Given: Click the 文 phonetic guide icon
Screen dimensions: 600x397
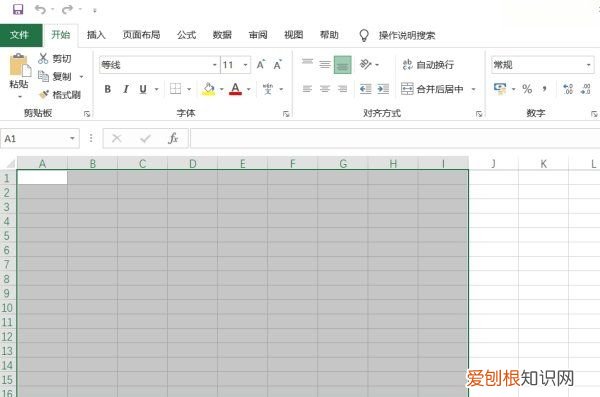Looking at the screenshot, I should tap(267, 89).
